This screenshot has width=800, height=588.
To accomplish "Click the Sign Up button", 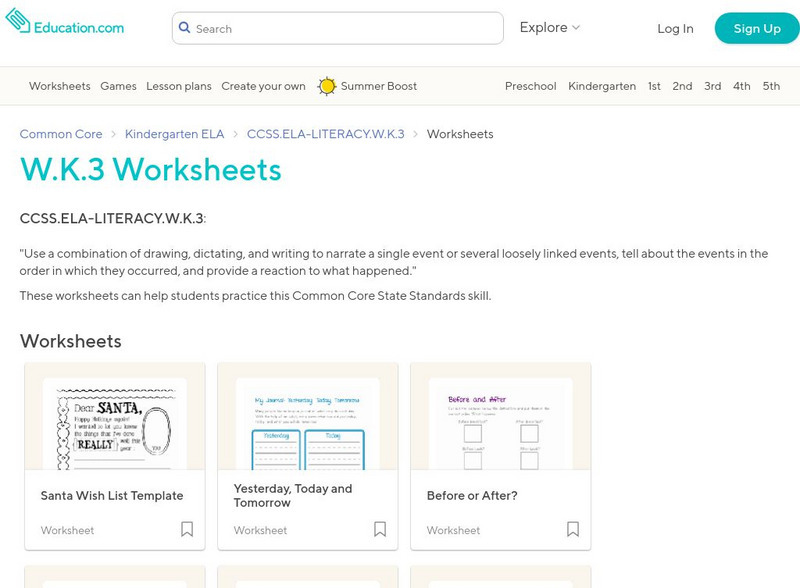I will click(x=757, y=29).
